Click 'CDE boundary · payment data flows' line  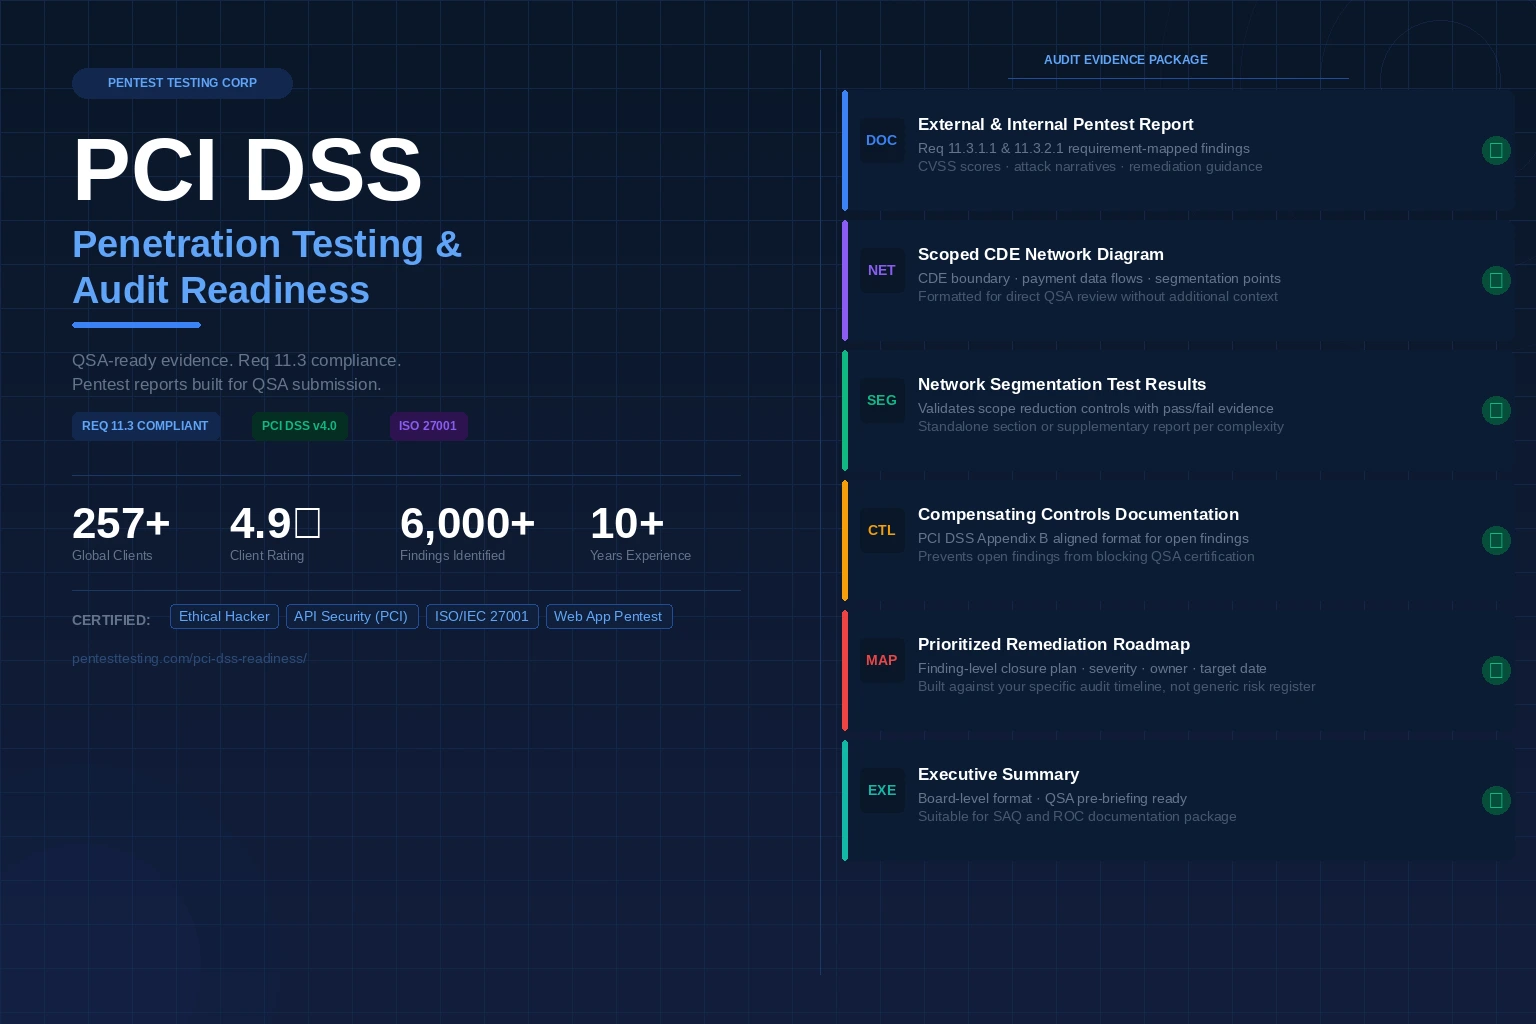coord(1099,278)
